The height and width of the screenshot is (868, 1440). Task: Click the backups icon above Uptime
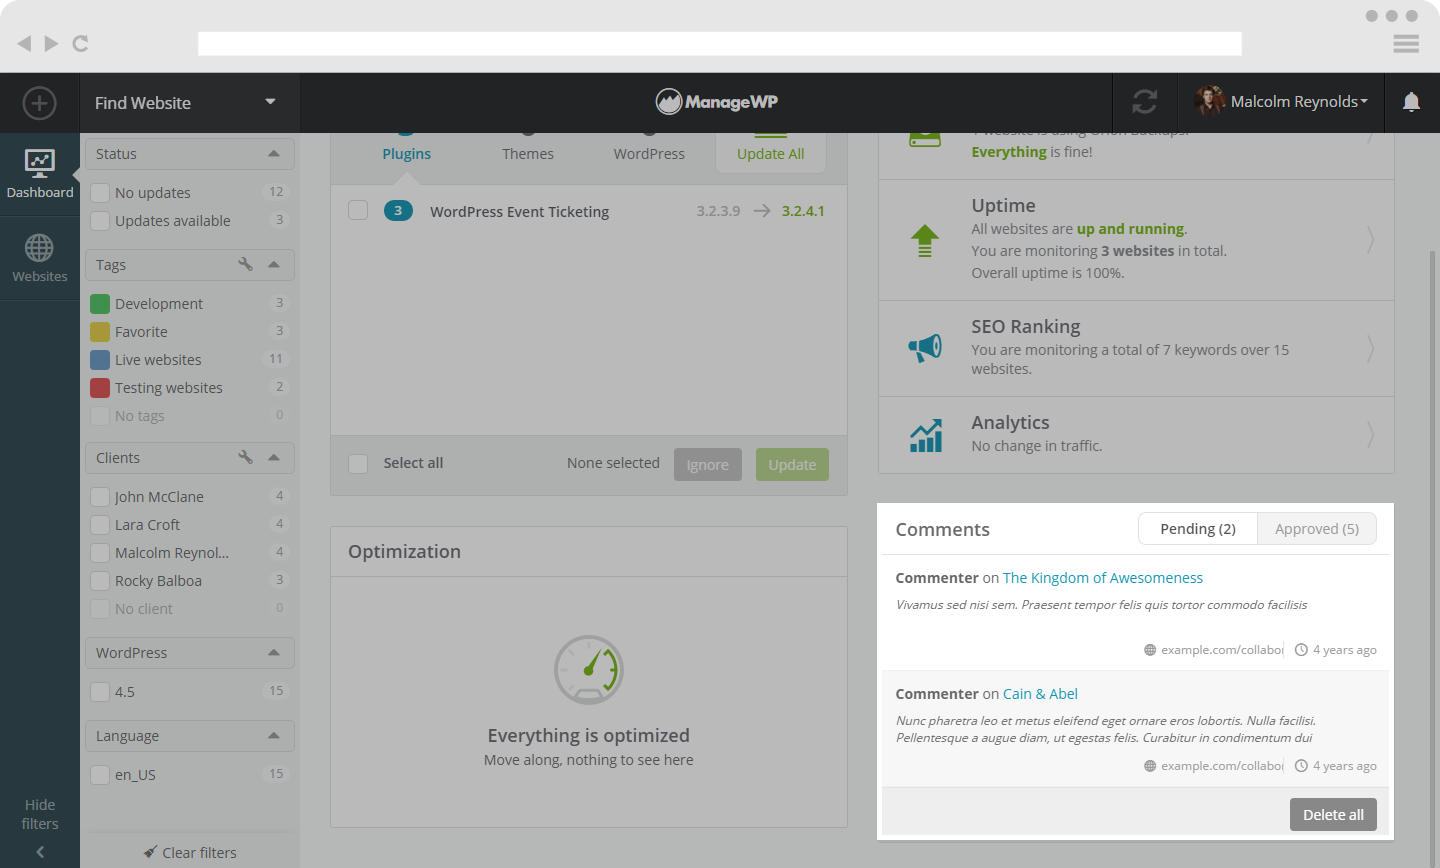tap(925, 139)
